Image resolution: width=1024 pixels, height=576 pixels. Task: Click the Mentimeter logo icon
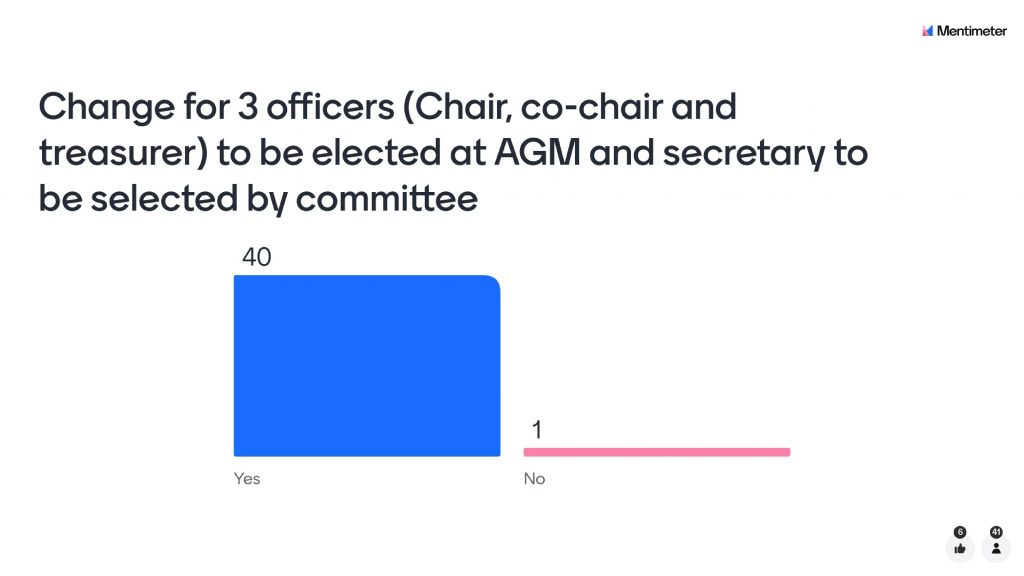click(x=927, y=31)
